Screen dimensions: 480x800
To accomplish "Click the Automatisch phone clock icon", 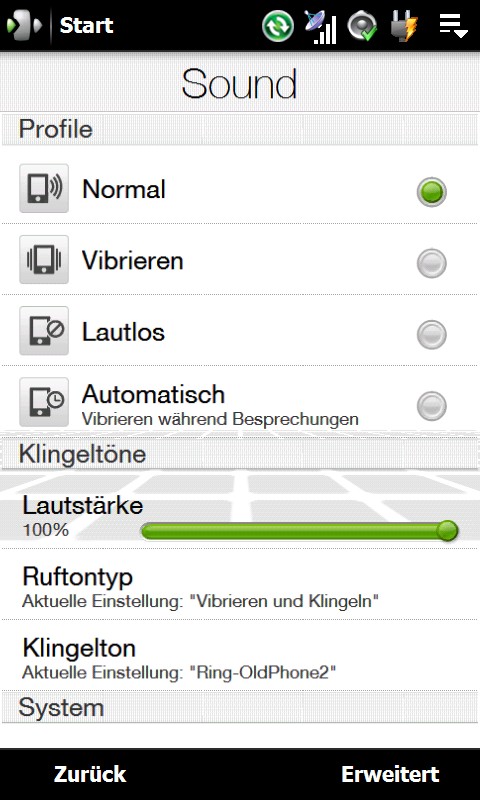I will (44, 402).
